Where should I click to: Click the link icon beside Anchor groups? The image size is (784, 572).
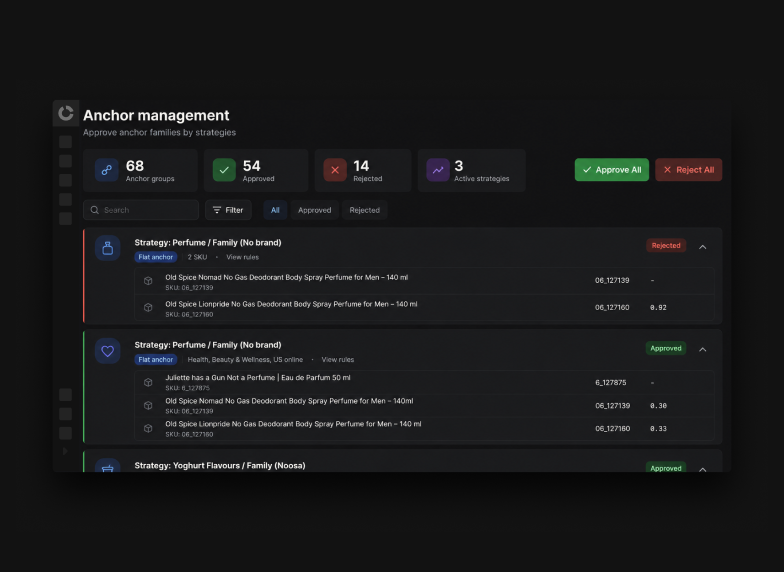coord(106,170)
